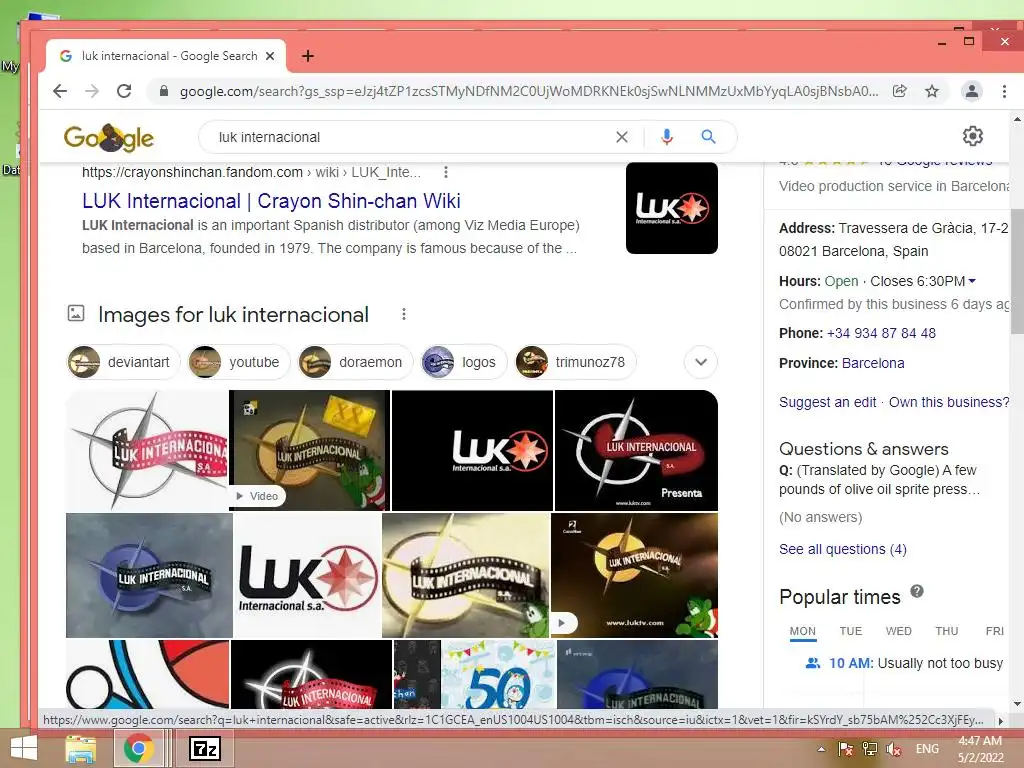Open options menu for Crayon Shin-chan result
The image size is (1024, 768).
pos(445,172)
